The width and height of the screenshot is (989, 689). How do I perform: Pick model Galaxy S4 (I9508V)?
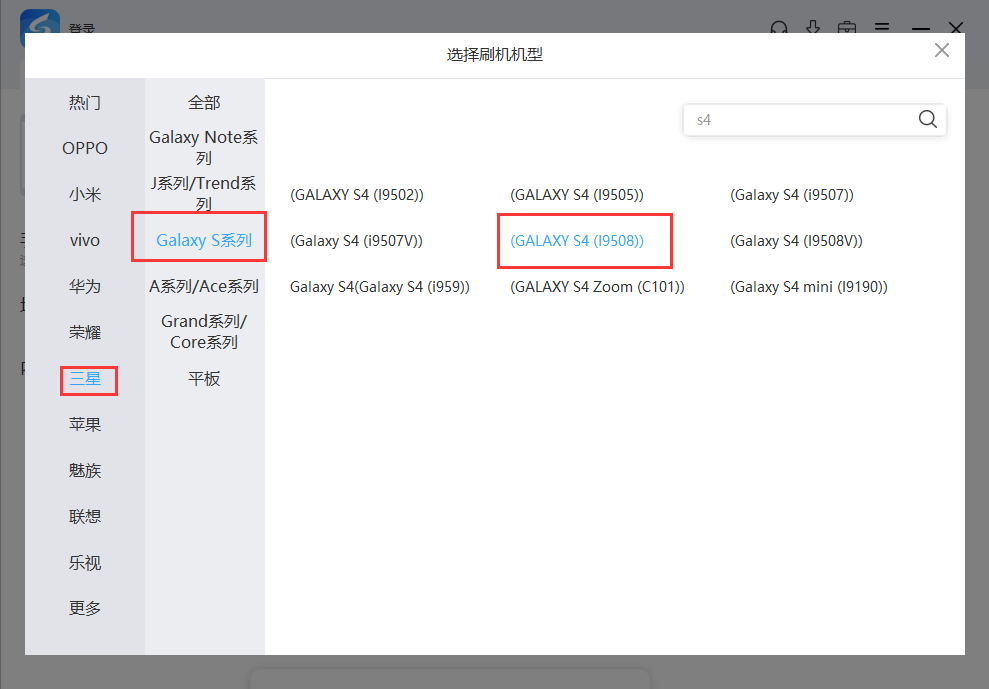pyautogui.click(x=796, y=241)
